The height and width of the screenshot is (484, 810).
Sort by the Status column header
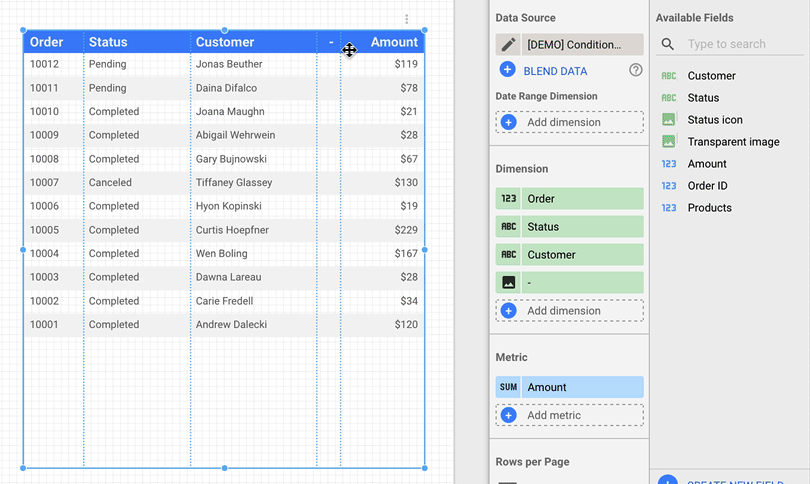point(108,42)
